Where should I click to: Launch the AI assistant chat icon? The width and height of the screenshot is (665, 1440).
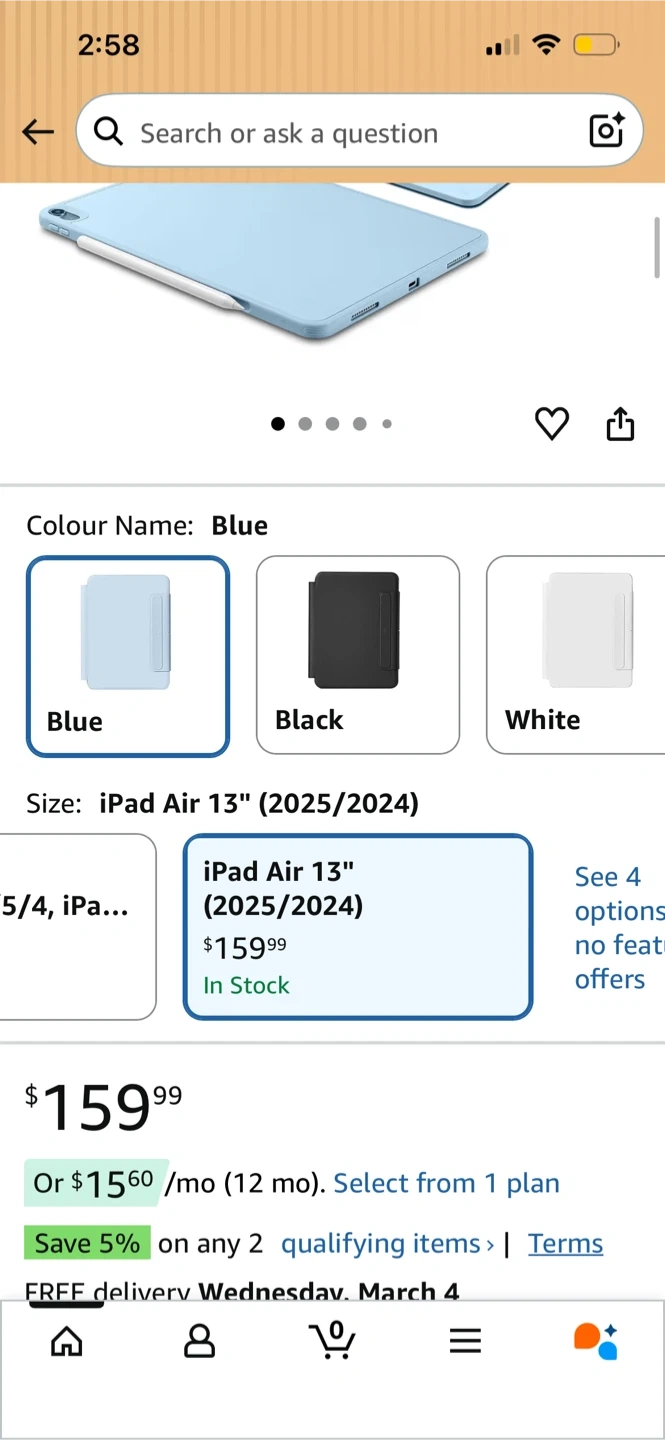(x=596, y=1341)
